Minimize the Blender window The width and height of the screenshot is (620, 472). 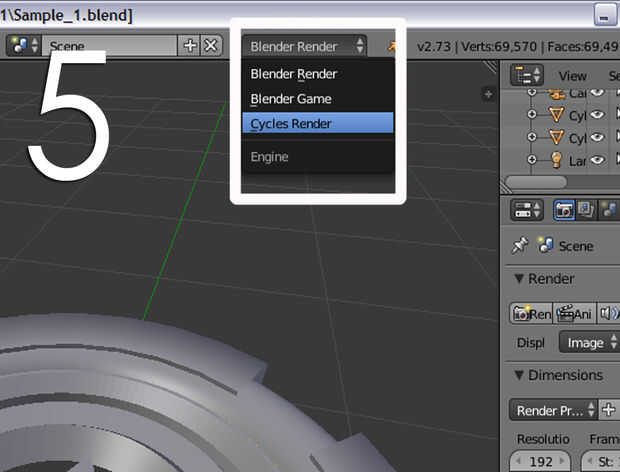(605, 15)
